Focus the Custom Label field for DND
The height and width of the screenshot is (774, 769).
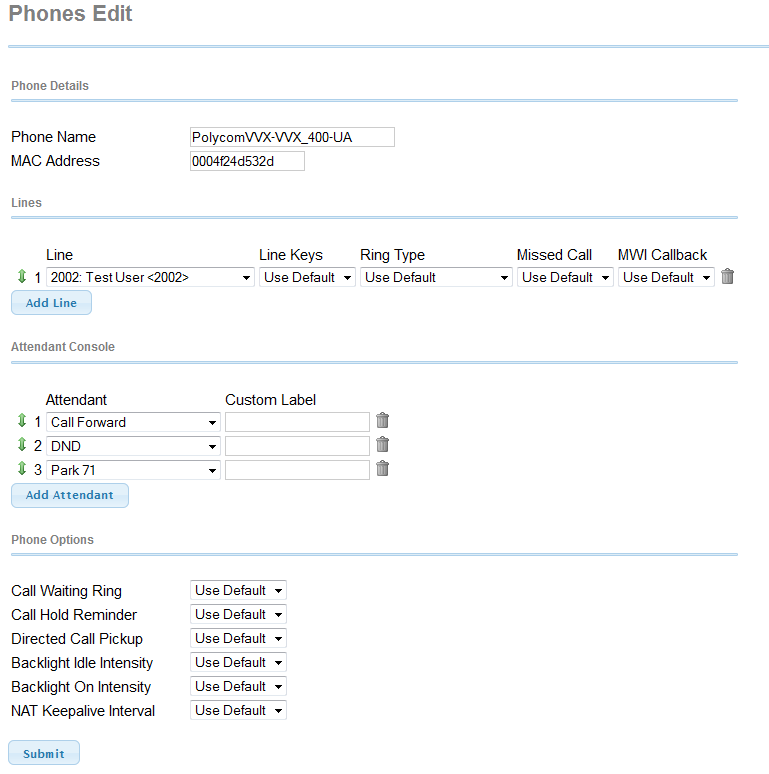coord(297,446)
